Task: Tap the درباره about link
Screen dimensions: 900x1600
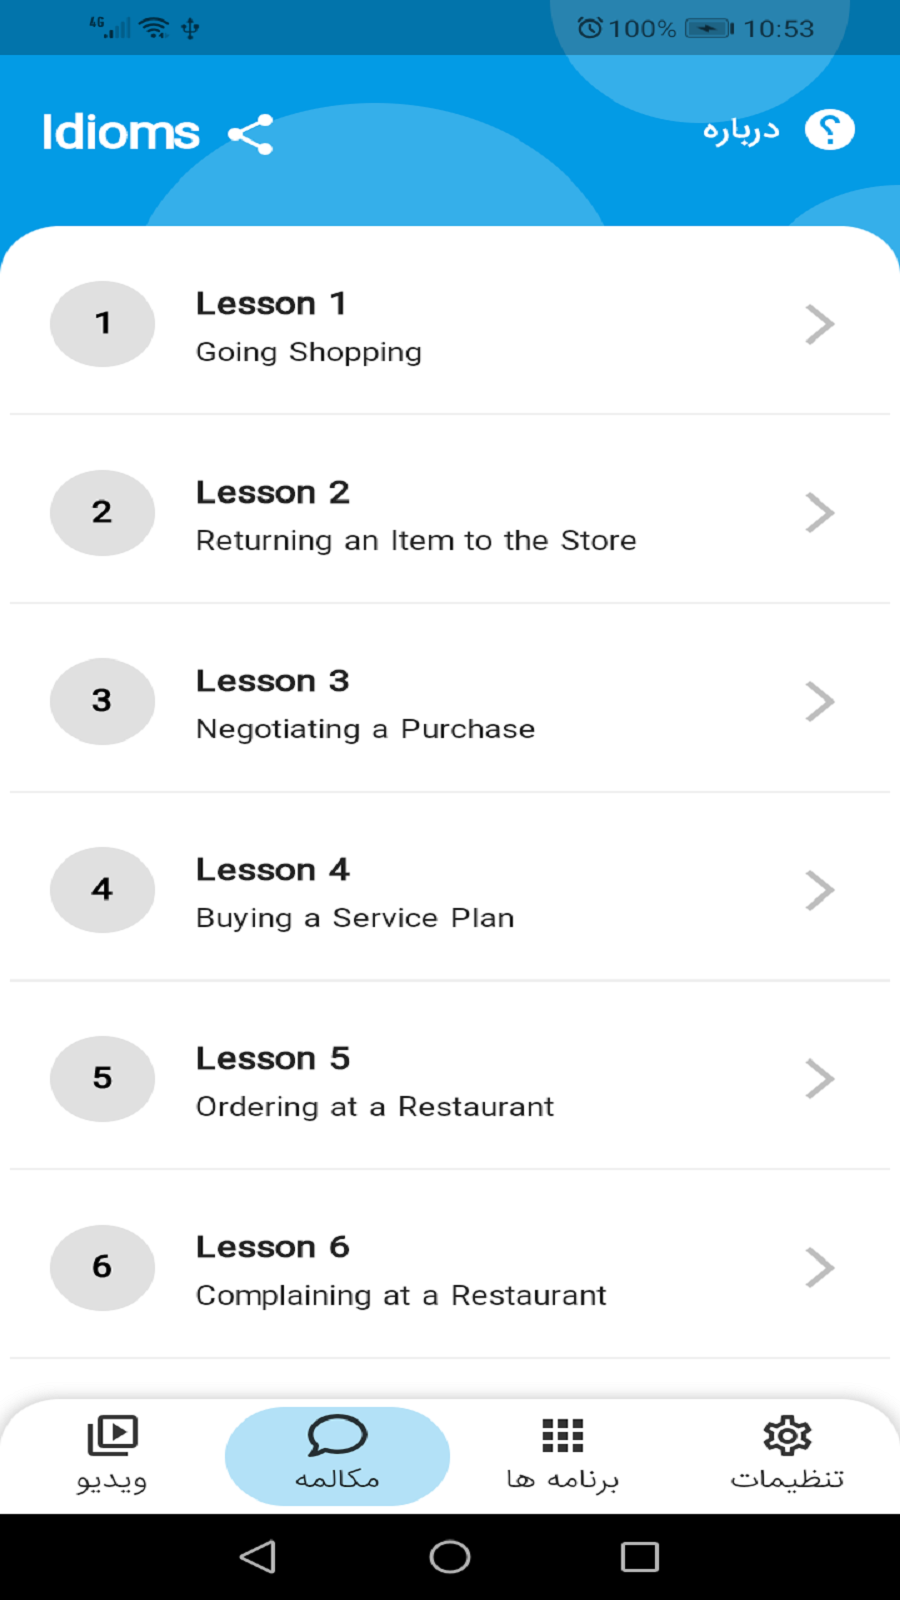Action: tap(740, 131)
